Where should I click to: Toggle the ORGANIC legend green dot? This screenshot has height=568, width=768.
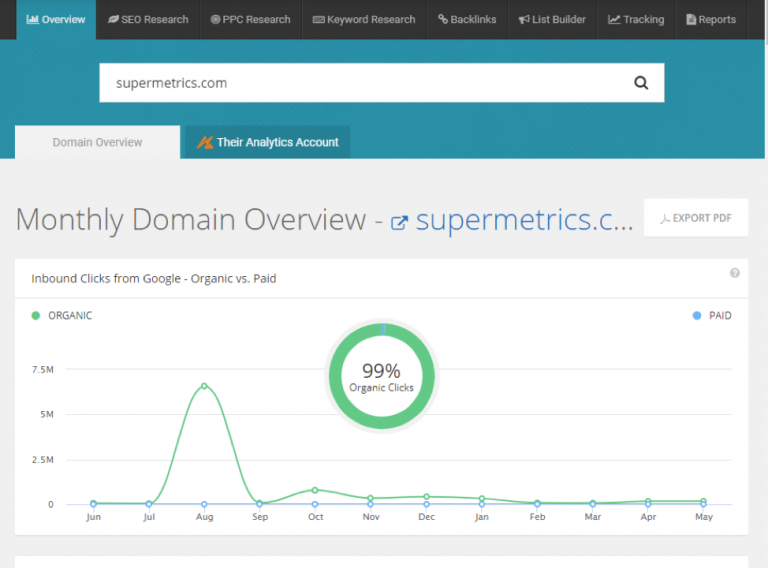36,315
